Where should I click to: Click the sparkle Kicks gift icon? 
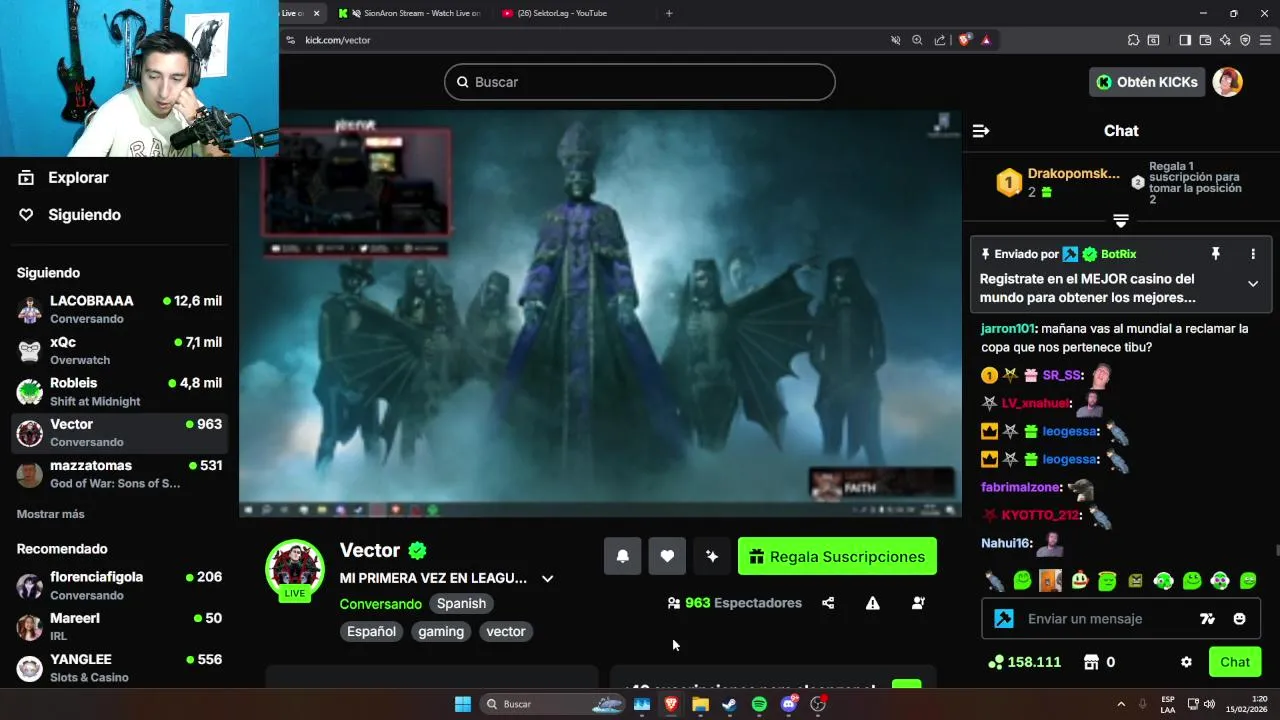click(712, 556)
